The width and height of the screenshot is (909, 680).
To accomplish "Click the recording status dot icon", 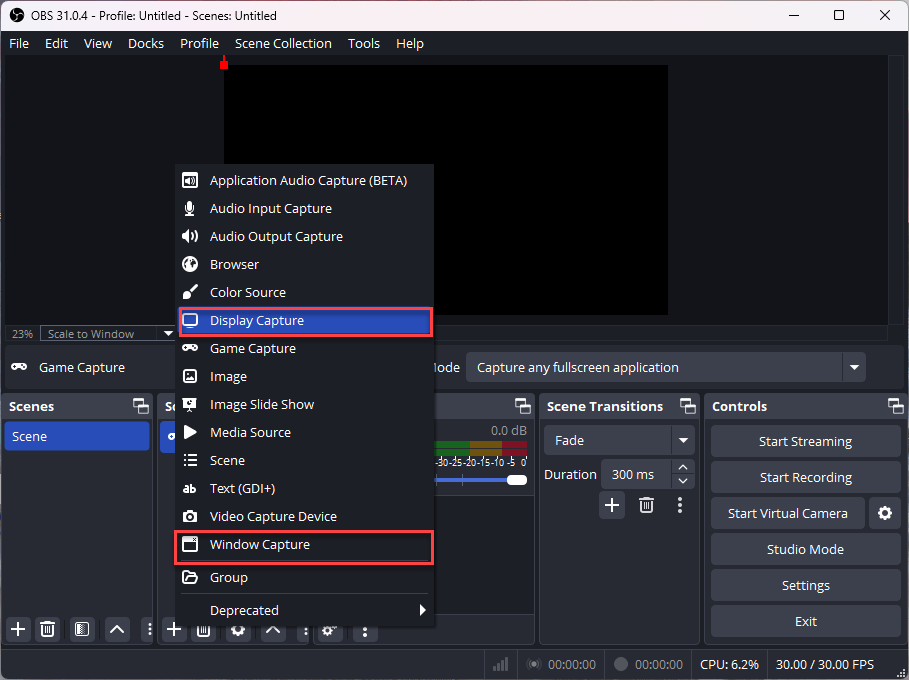I will click(621, 664).
